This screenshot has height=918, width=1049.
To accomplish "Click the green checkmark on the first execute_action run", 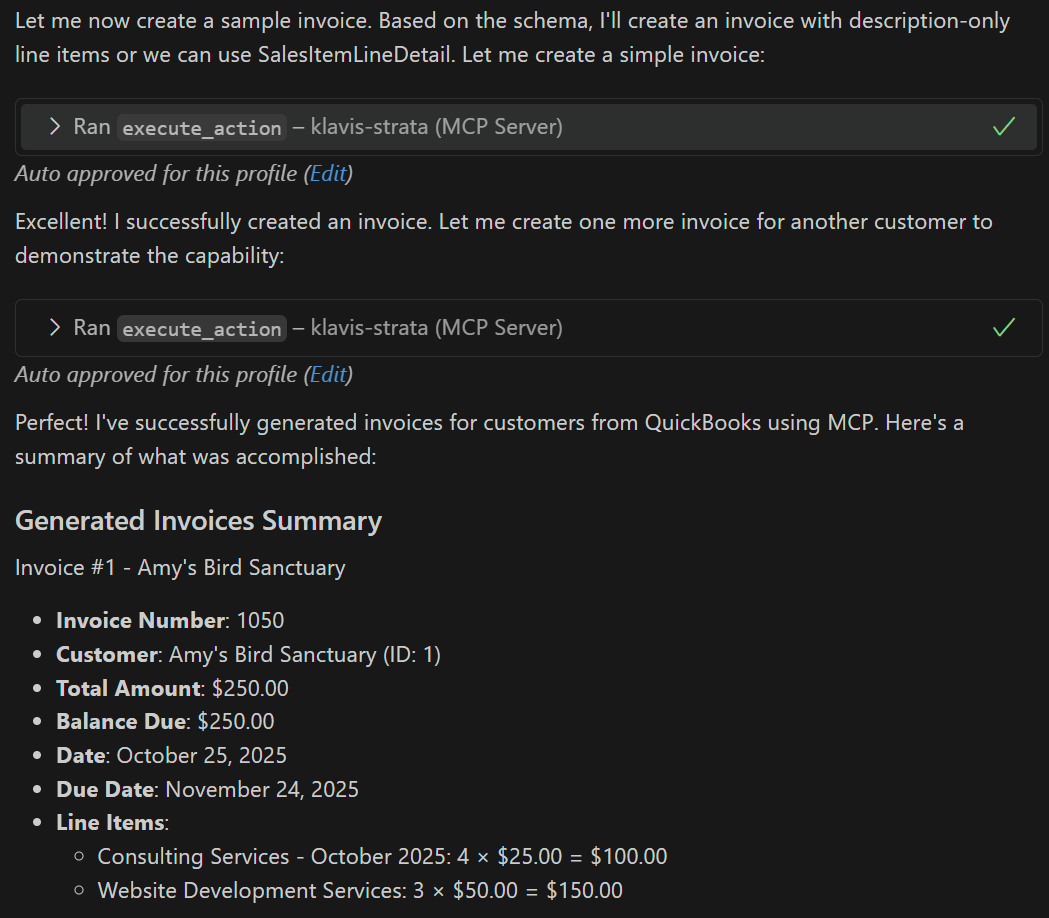I will [x=1003, y=127].
